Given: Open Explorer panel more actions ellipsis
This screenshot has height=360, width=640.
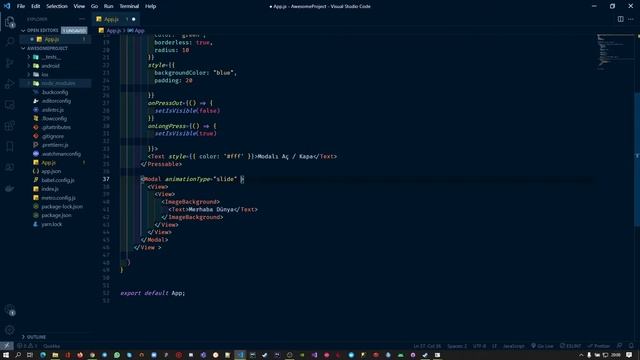Looking at the screenshot, I should coord(82,19).
